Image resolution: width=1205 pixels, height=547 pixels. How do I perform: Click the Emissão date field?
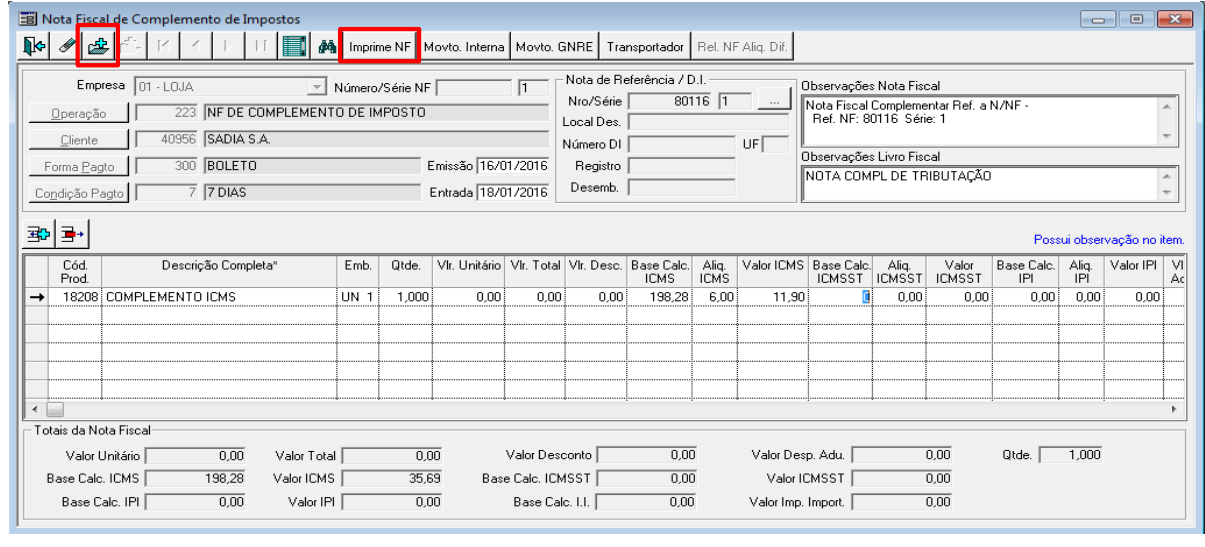pos(513,166)
